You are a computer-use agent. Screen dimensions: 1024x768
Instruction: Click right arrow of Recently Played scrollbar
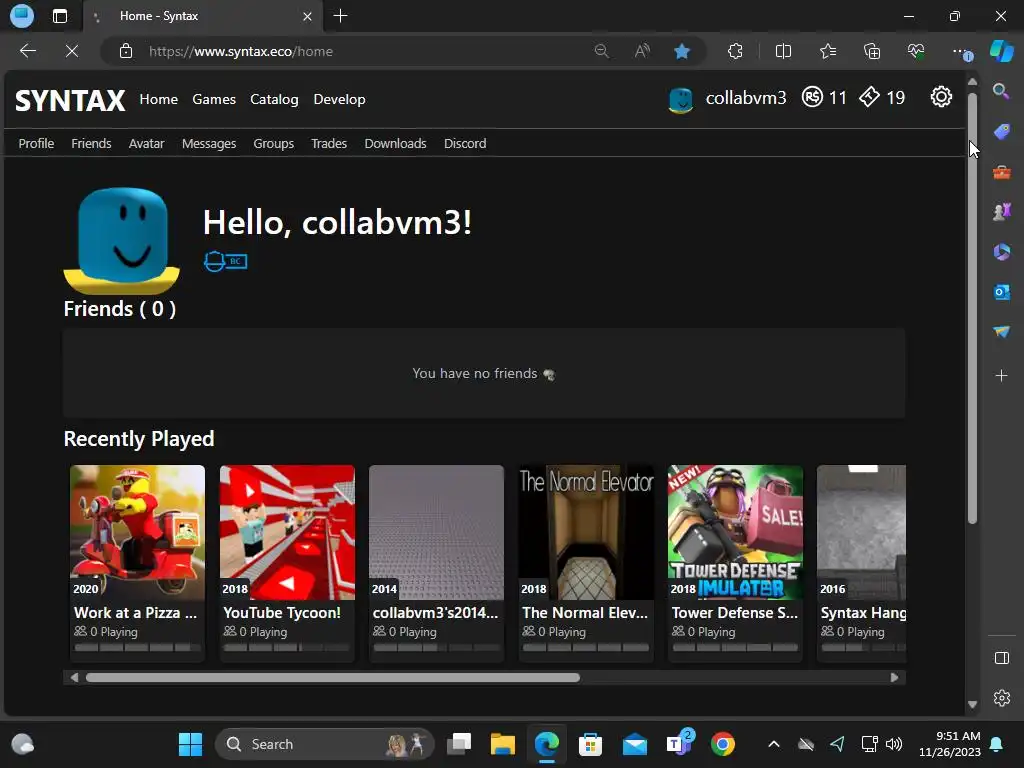[895, 678]
